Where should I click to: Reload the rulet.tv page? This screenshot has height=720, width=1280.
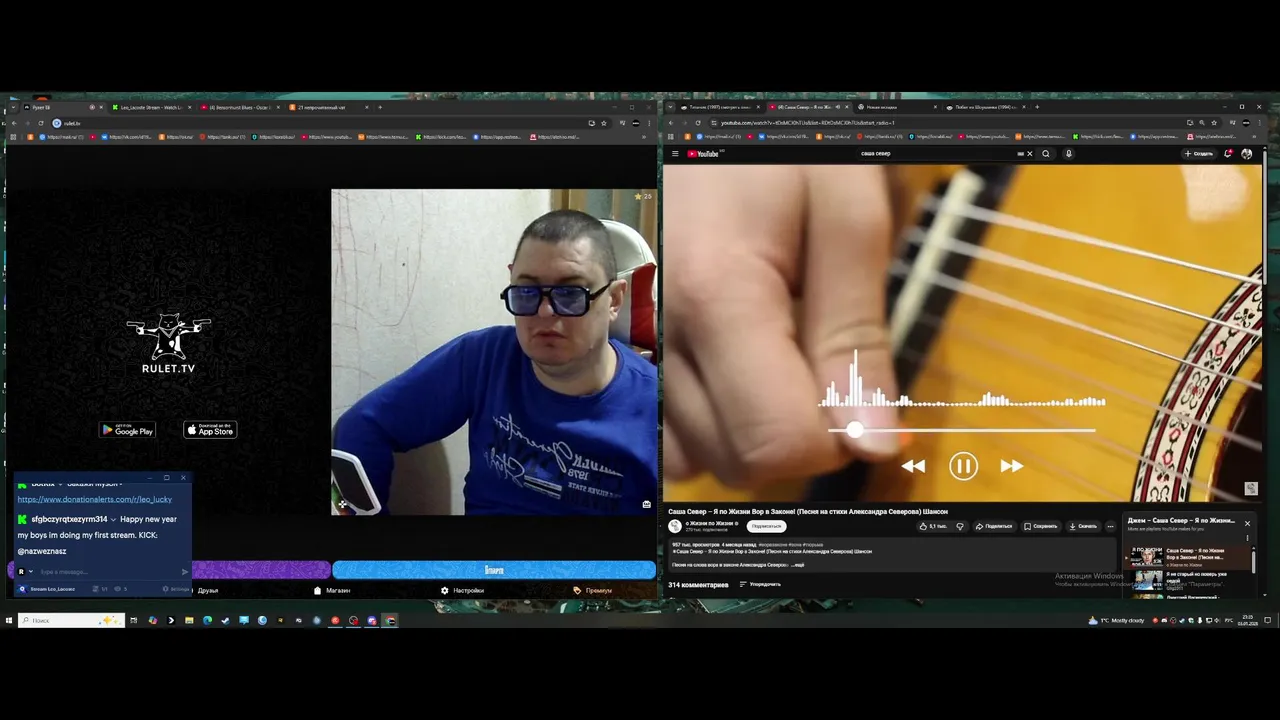click(42, 123)
